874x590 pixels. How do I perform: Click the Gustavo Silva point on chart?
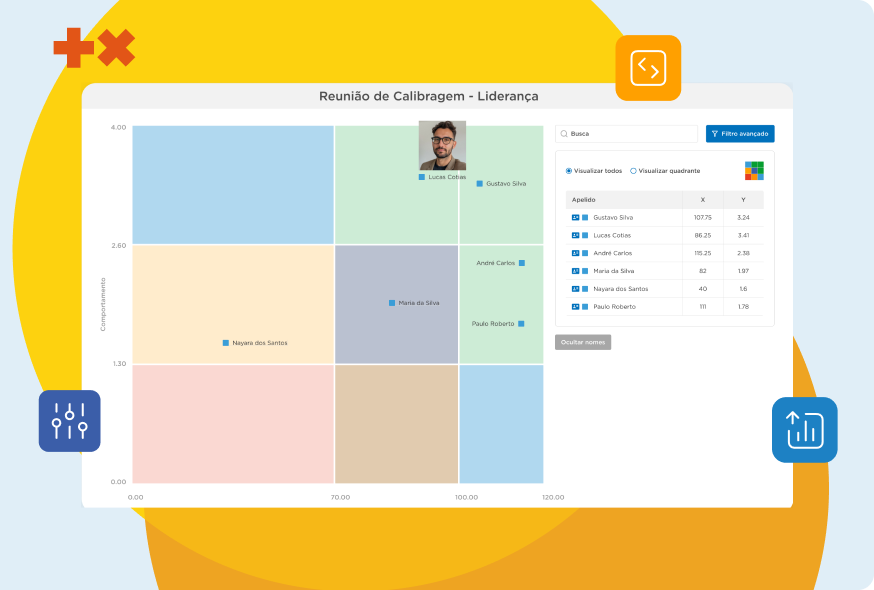(480, 184)
